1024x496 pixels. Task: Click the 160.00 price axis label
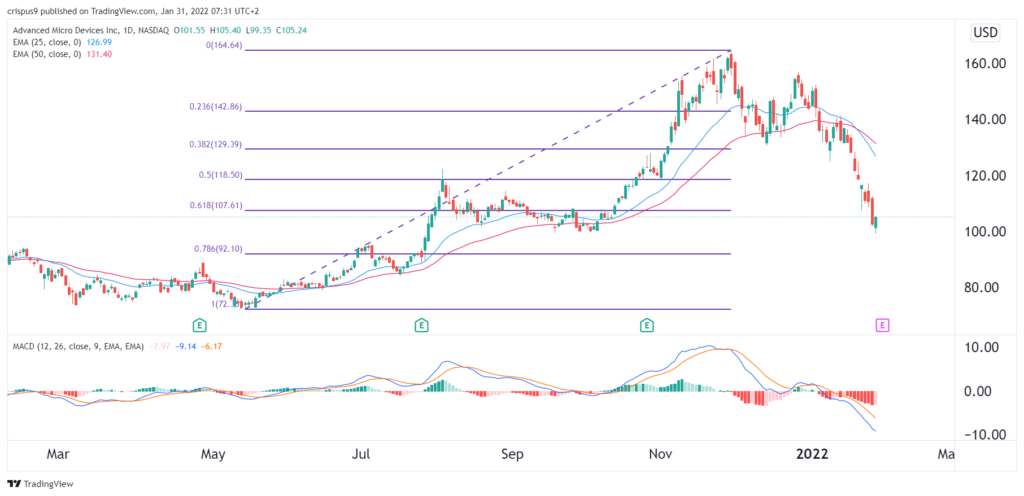pyautogui.click(x=987, y=63)
